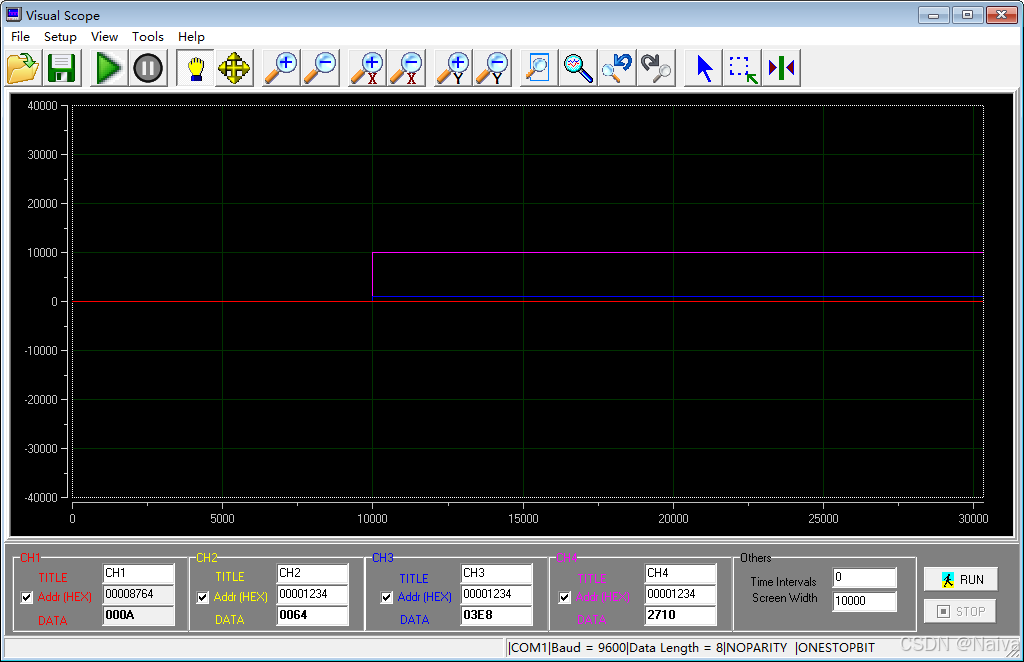Open file with the folder icon
This screenshot has width=1024, height=662.
[x=23, y=68]
